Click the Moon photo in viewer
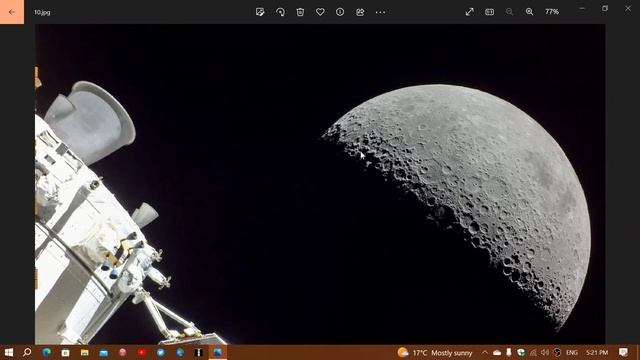 pyautogui.click(x=320, y=184)
